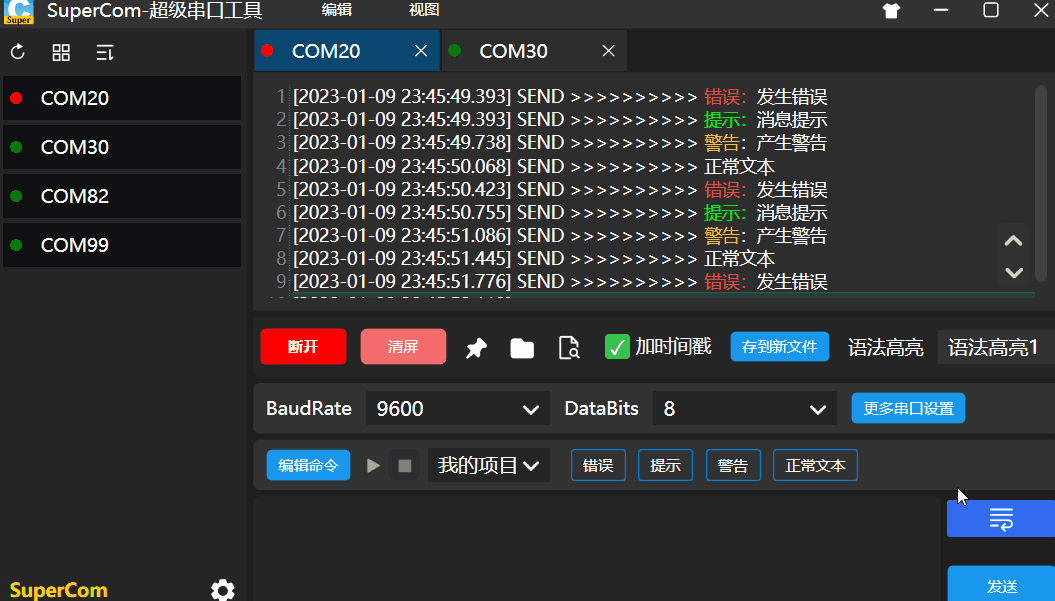Click the sort list icon
Screen dimensions: 1055x601
coord(104,52)
